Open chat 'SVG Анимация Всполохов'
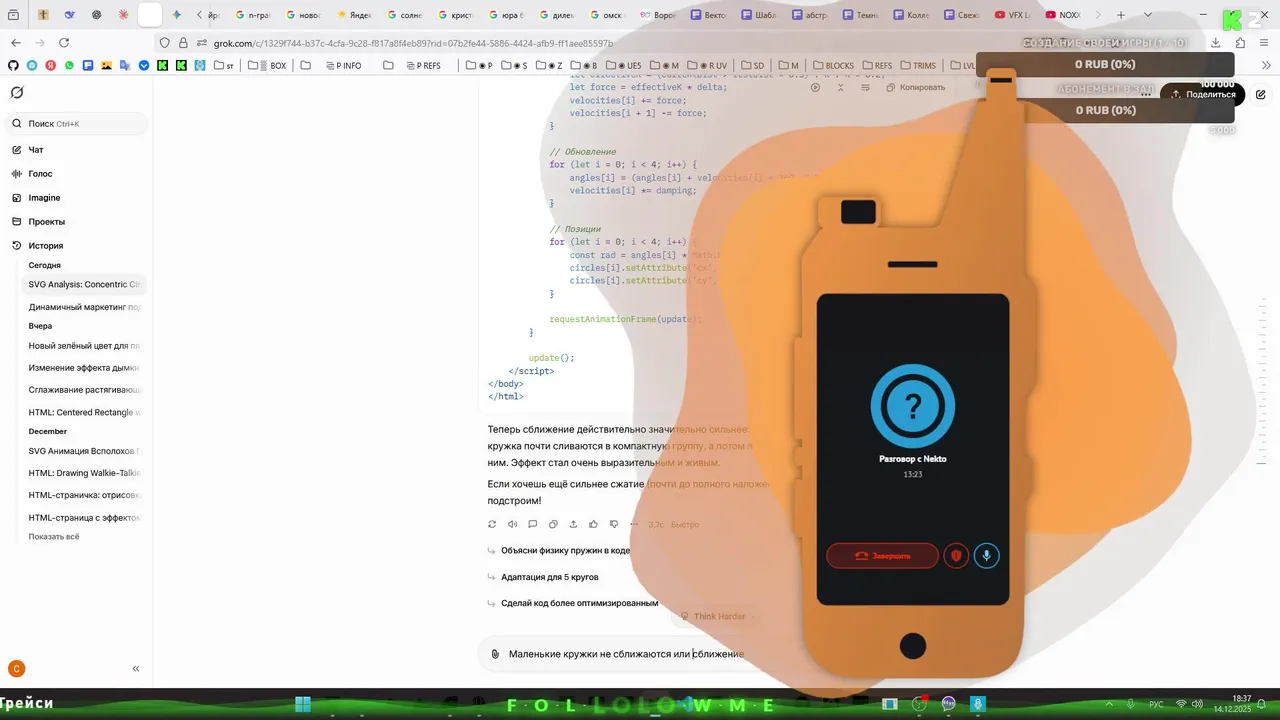1280x720 pixels. (x=85, y=451)
